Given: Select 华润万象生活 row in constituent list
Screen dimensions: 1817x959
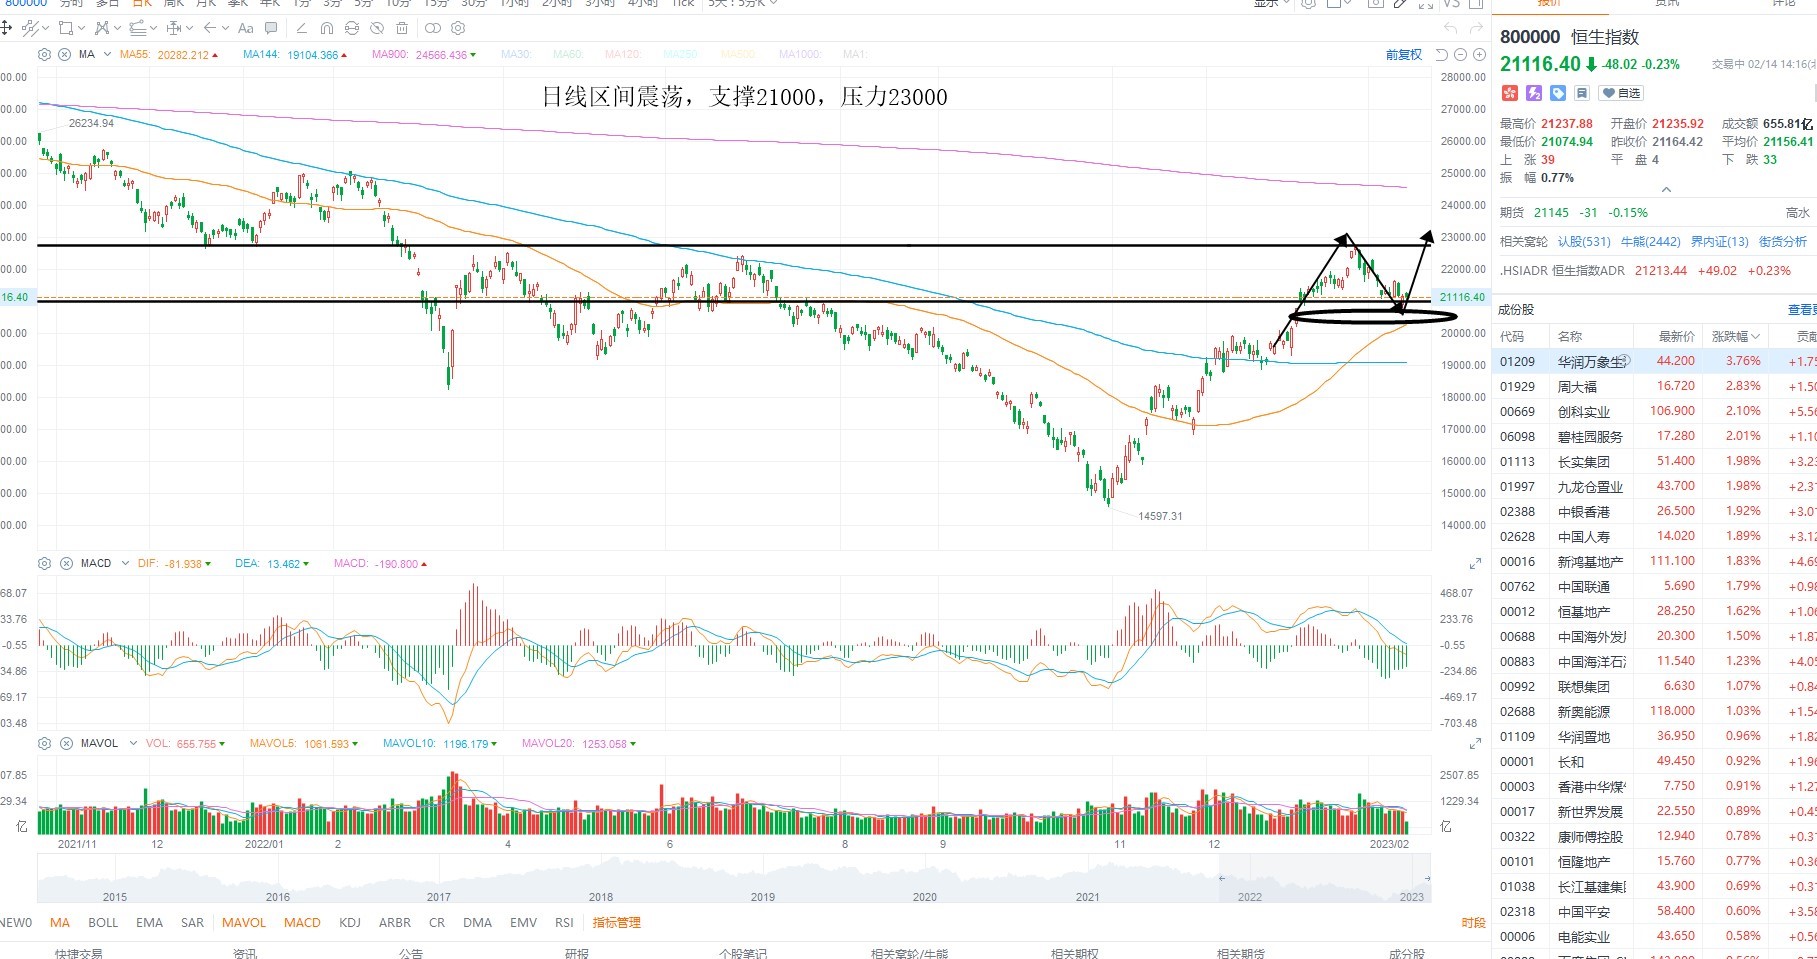Looking at the screenshot, I should pos(1654,361).
